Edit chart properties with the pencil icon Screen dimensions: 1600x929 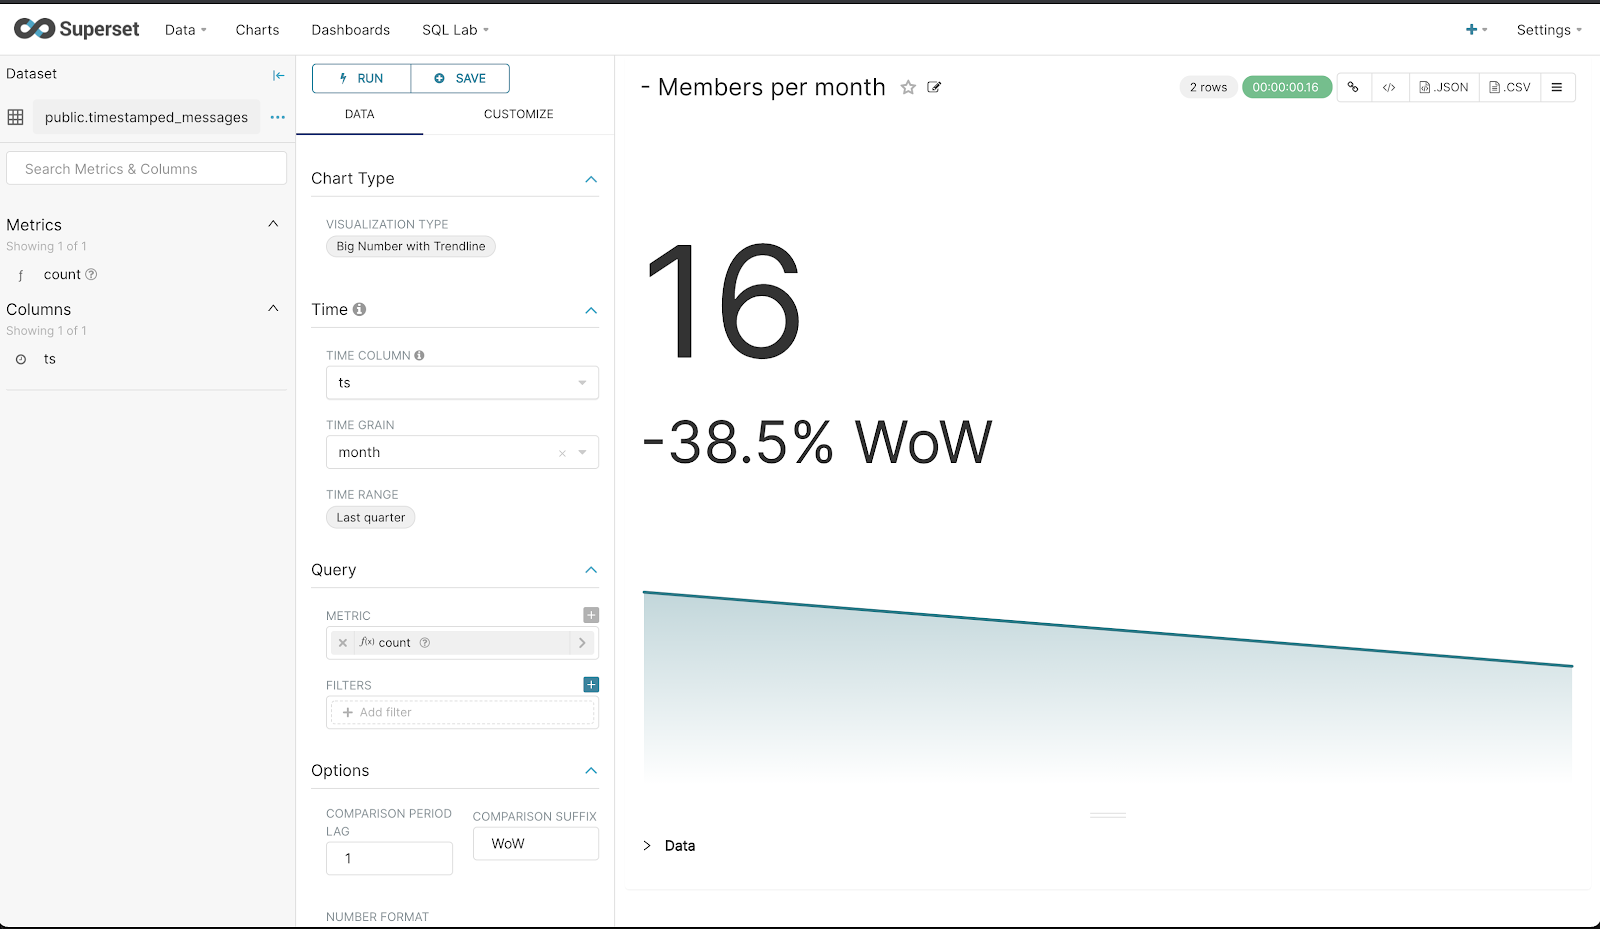pos(933,88)
